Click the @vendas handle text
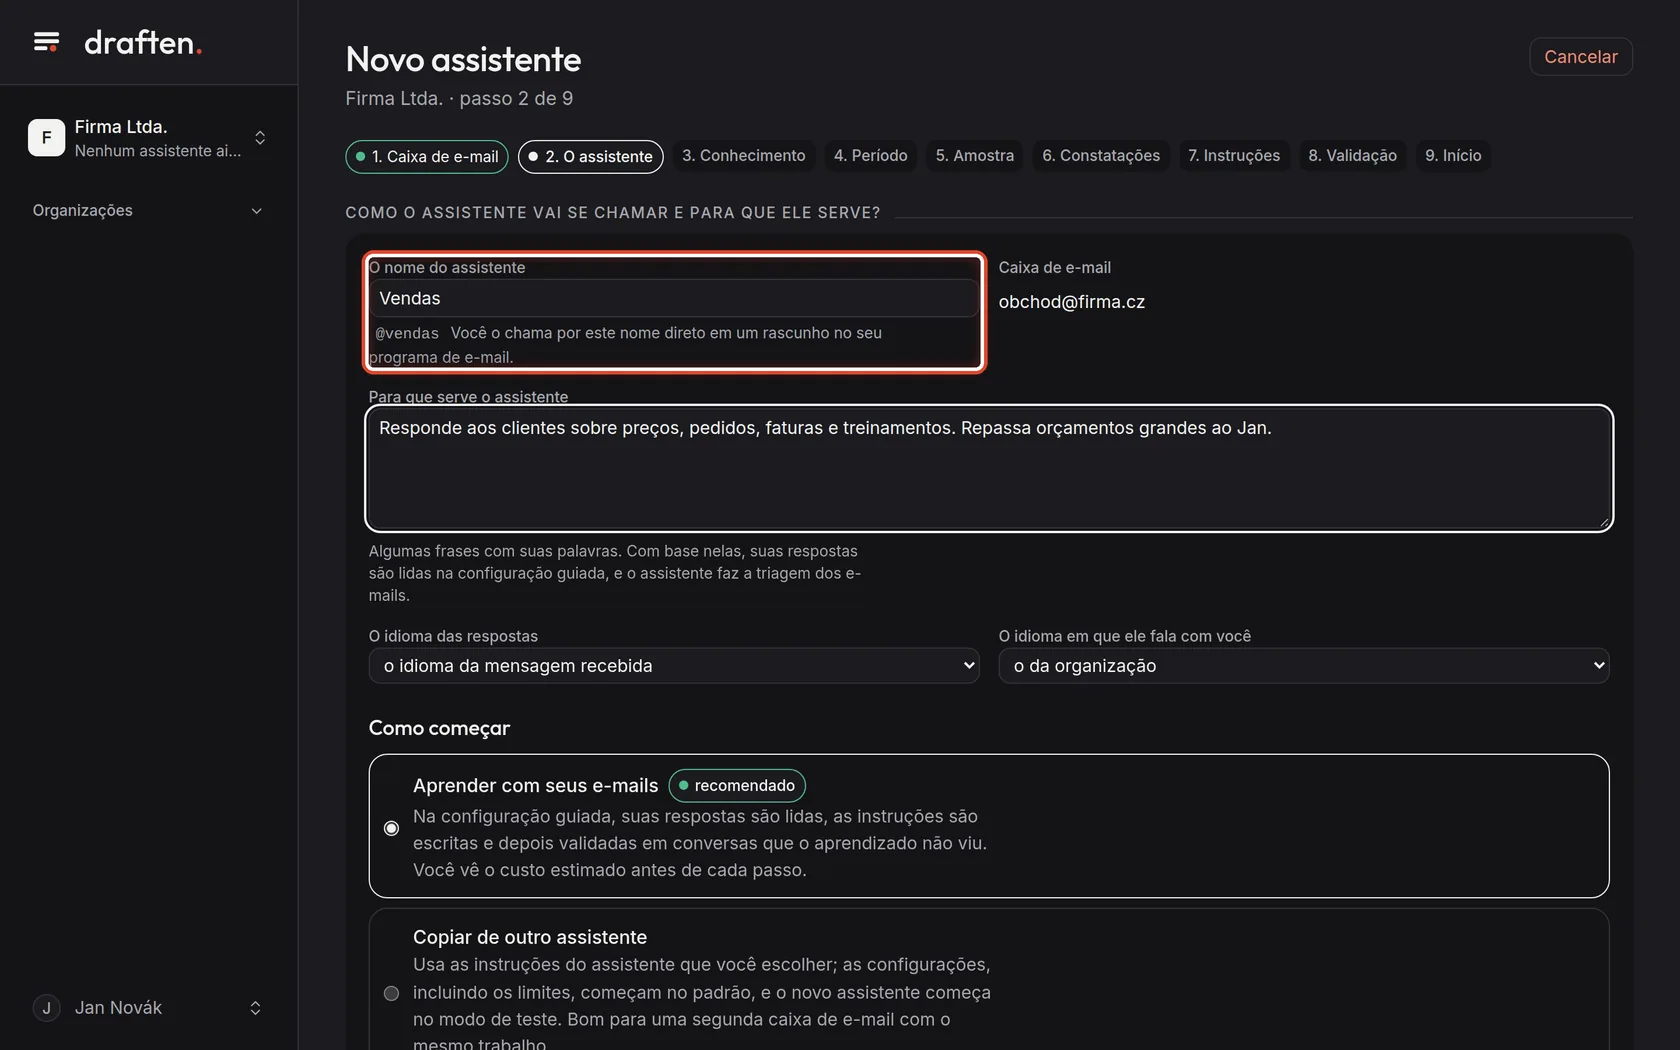Image resolution: width=1680 pixels, height=1050 pixels. point(407,333)
